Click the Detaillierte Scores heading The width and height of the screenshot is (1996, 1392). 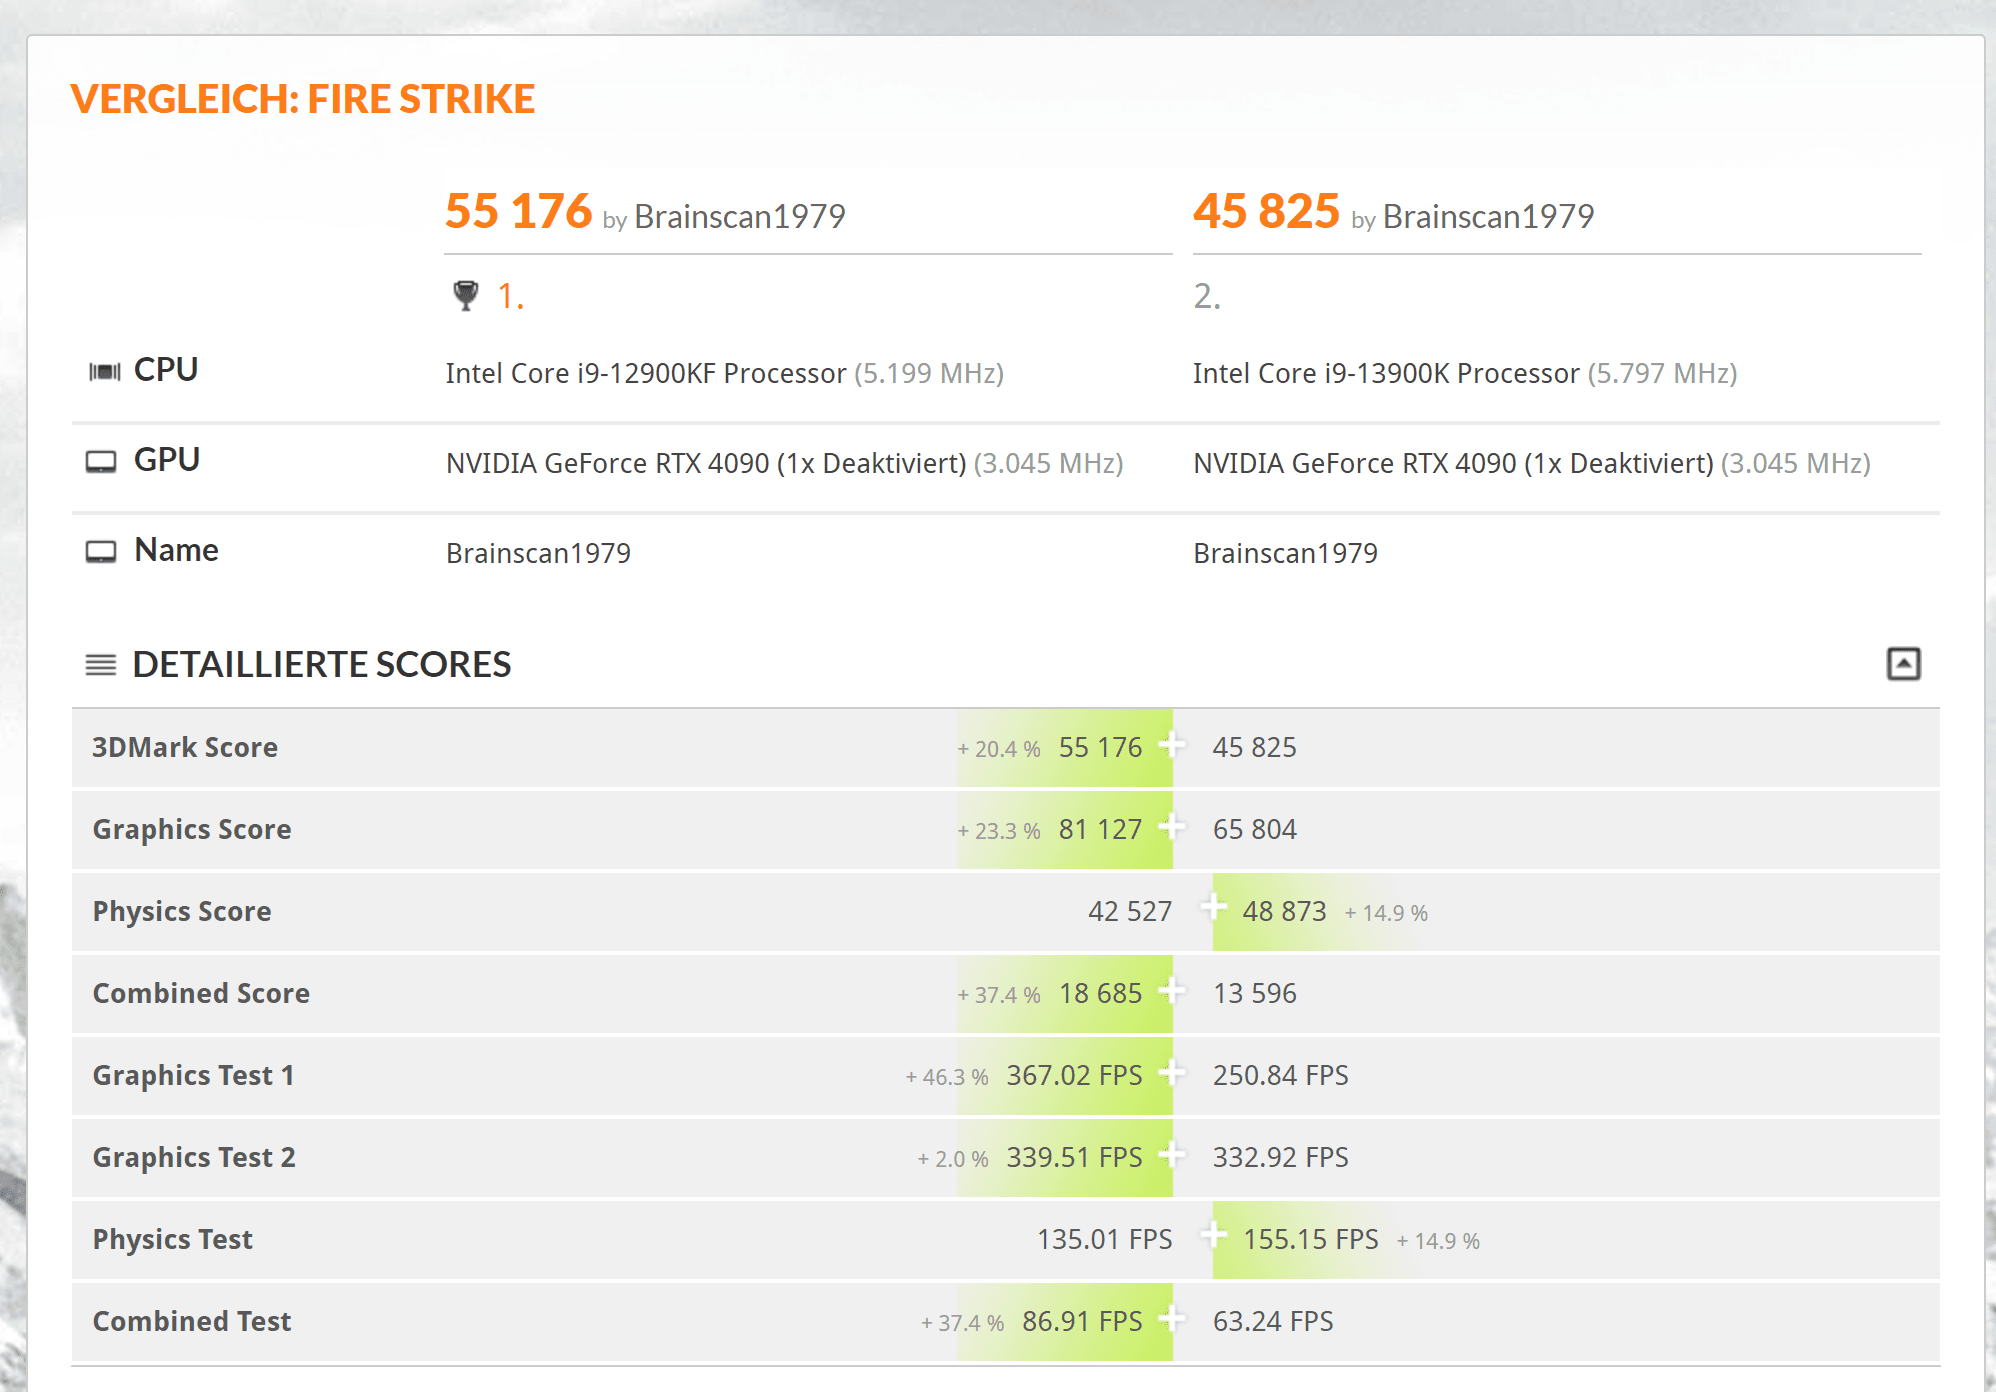click(321, 665)
